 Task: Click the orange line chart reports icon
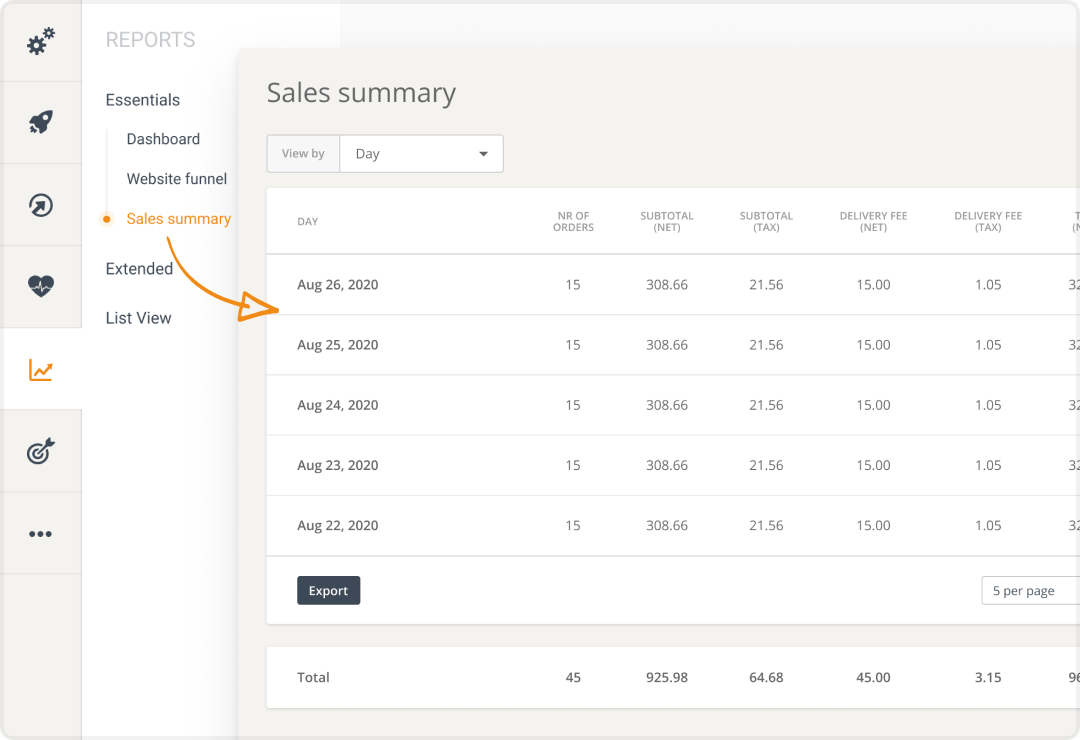[x=41, y=370]
